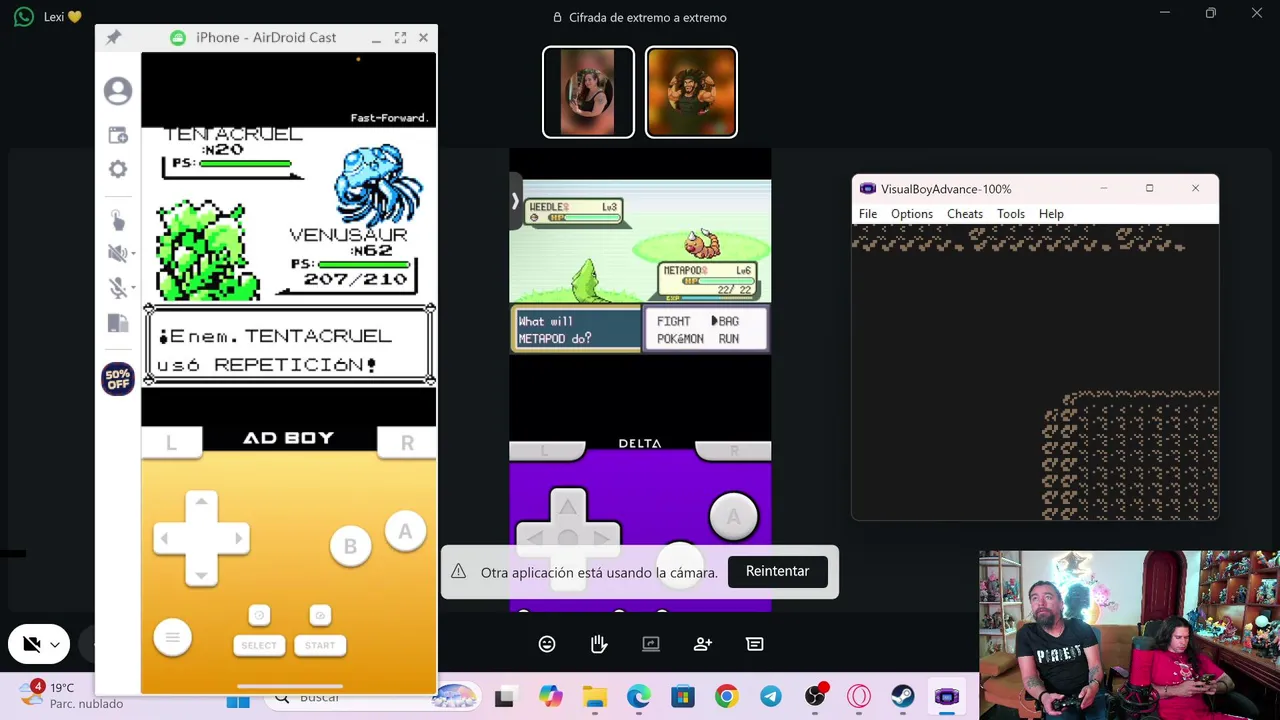Click the share screen icon

click(x=651, y=644)
